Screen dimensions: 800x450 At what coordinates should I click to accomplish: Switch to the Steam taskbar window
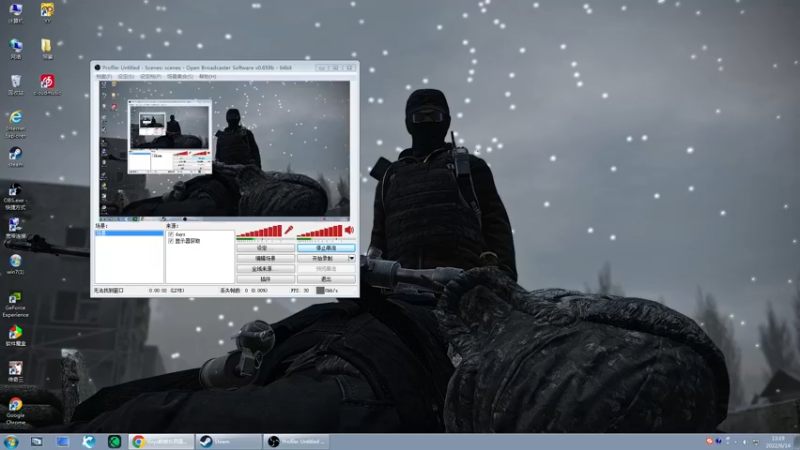(x=228, y=442)
